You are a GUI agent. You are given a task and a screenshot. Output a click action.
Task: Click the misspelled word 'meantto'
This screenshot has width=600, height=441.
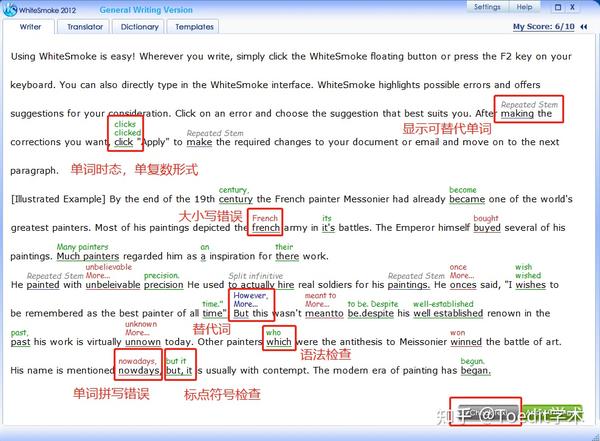point(324,313)
